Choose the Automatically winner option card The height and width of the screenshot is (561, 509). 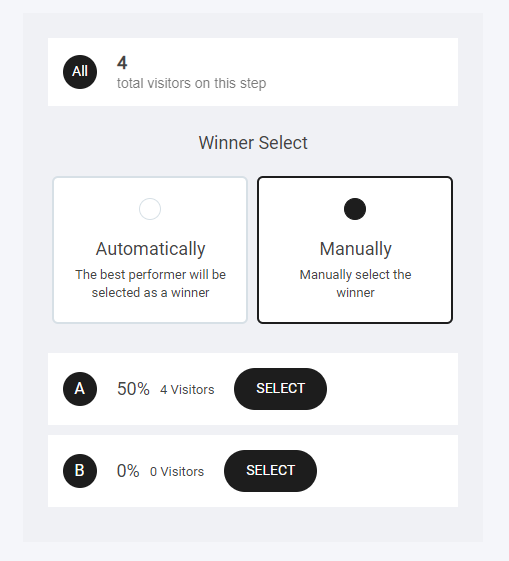[150, 250]
